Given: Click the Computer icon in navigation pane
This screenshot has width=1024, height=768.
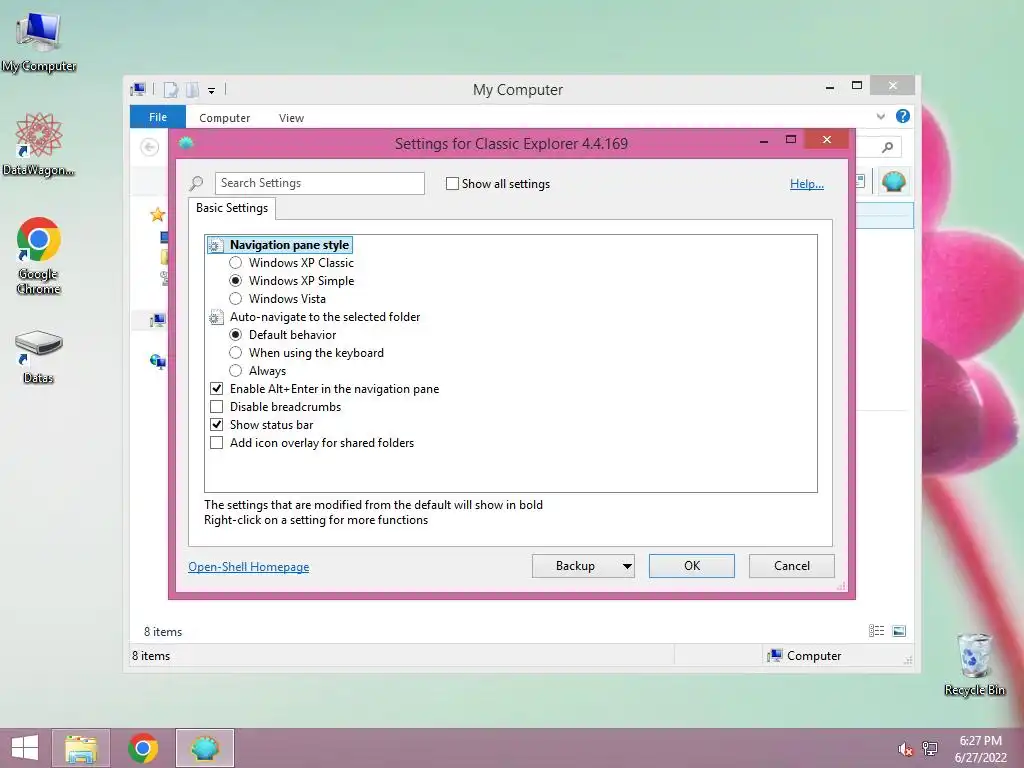Looking at the screenshot, I should tap(157, 320).
